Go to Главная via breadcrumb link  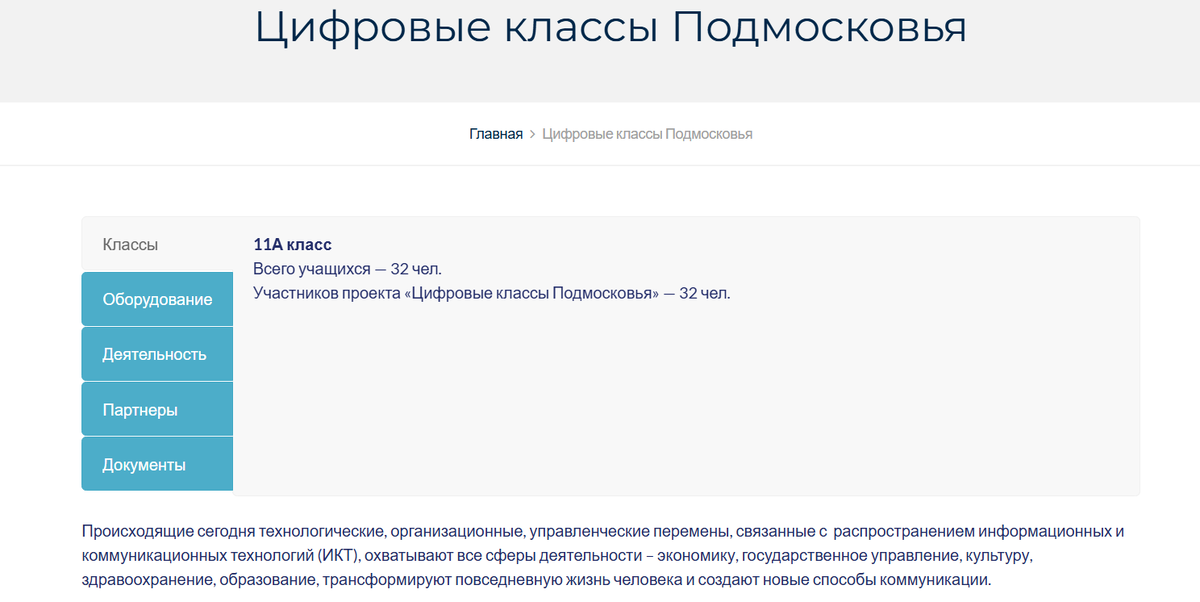[495, 133]
